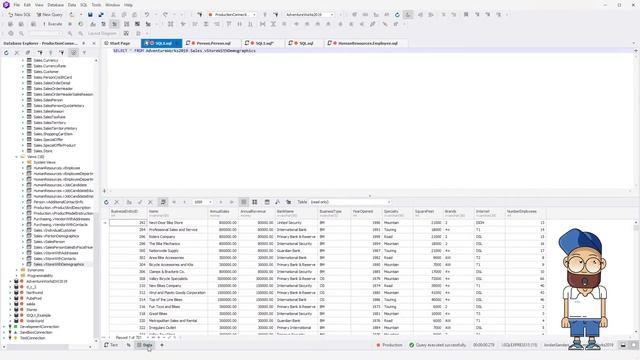The width and height of the screenshot is (640, 360).
Task: Toggle grid view mode in results toolbar
Action: click(x=244, y=202)
